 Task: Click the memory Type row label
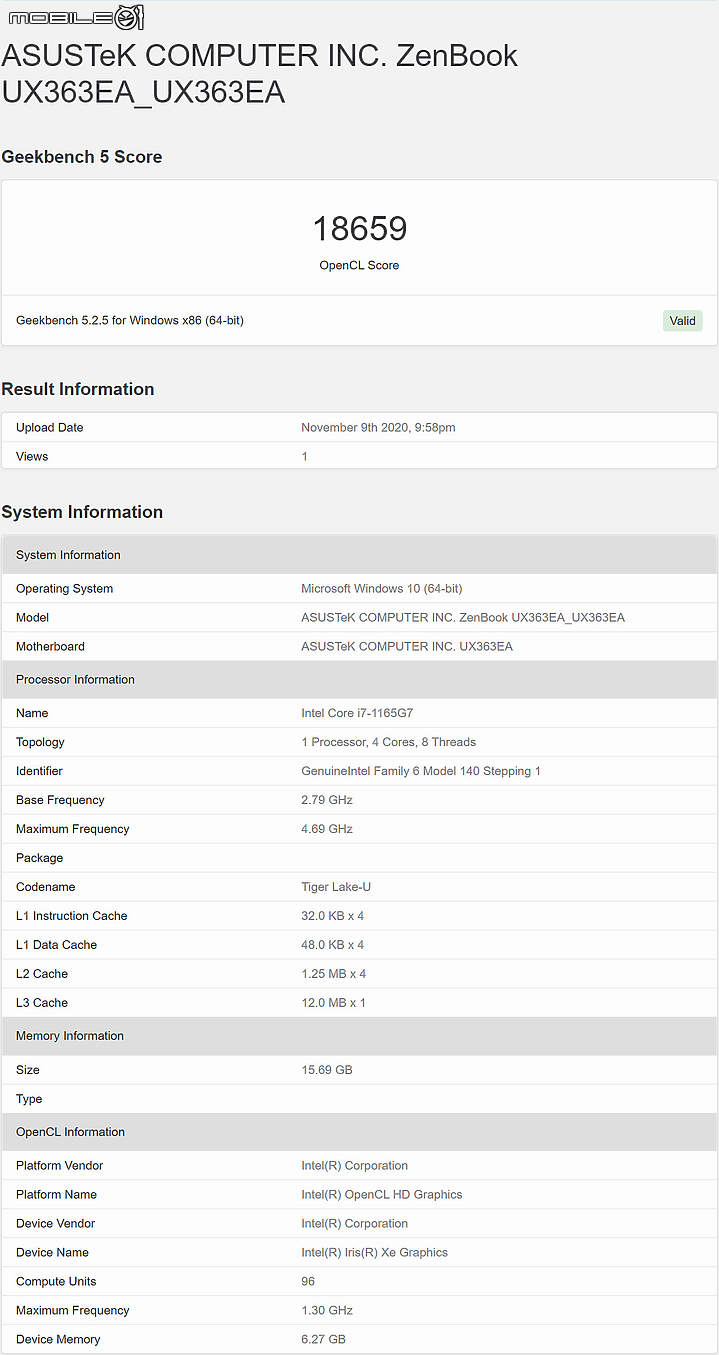tap(29, 1100)
